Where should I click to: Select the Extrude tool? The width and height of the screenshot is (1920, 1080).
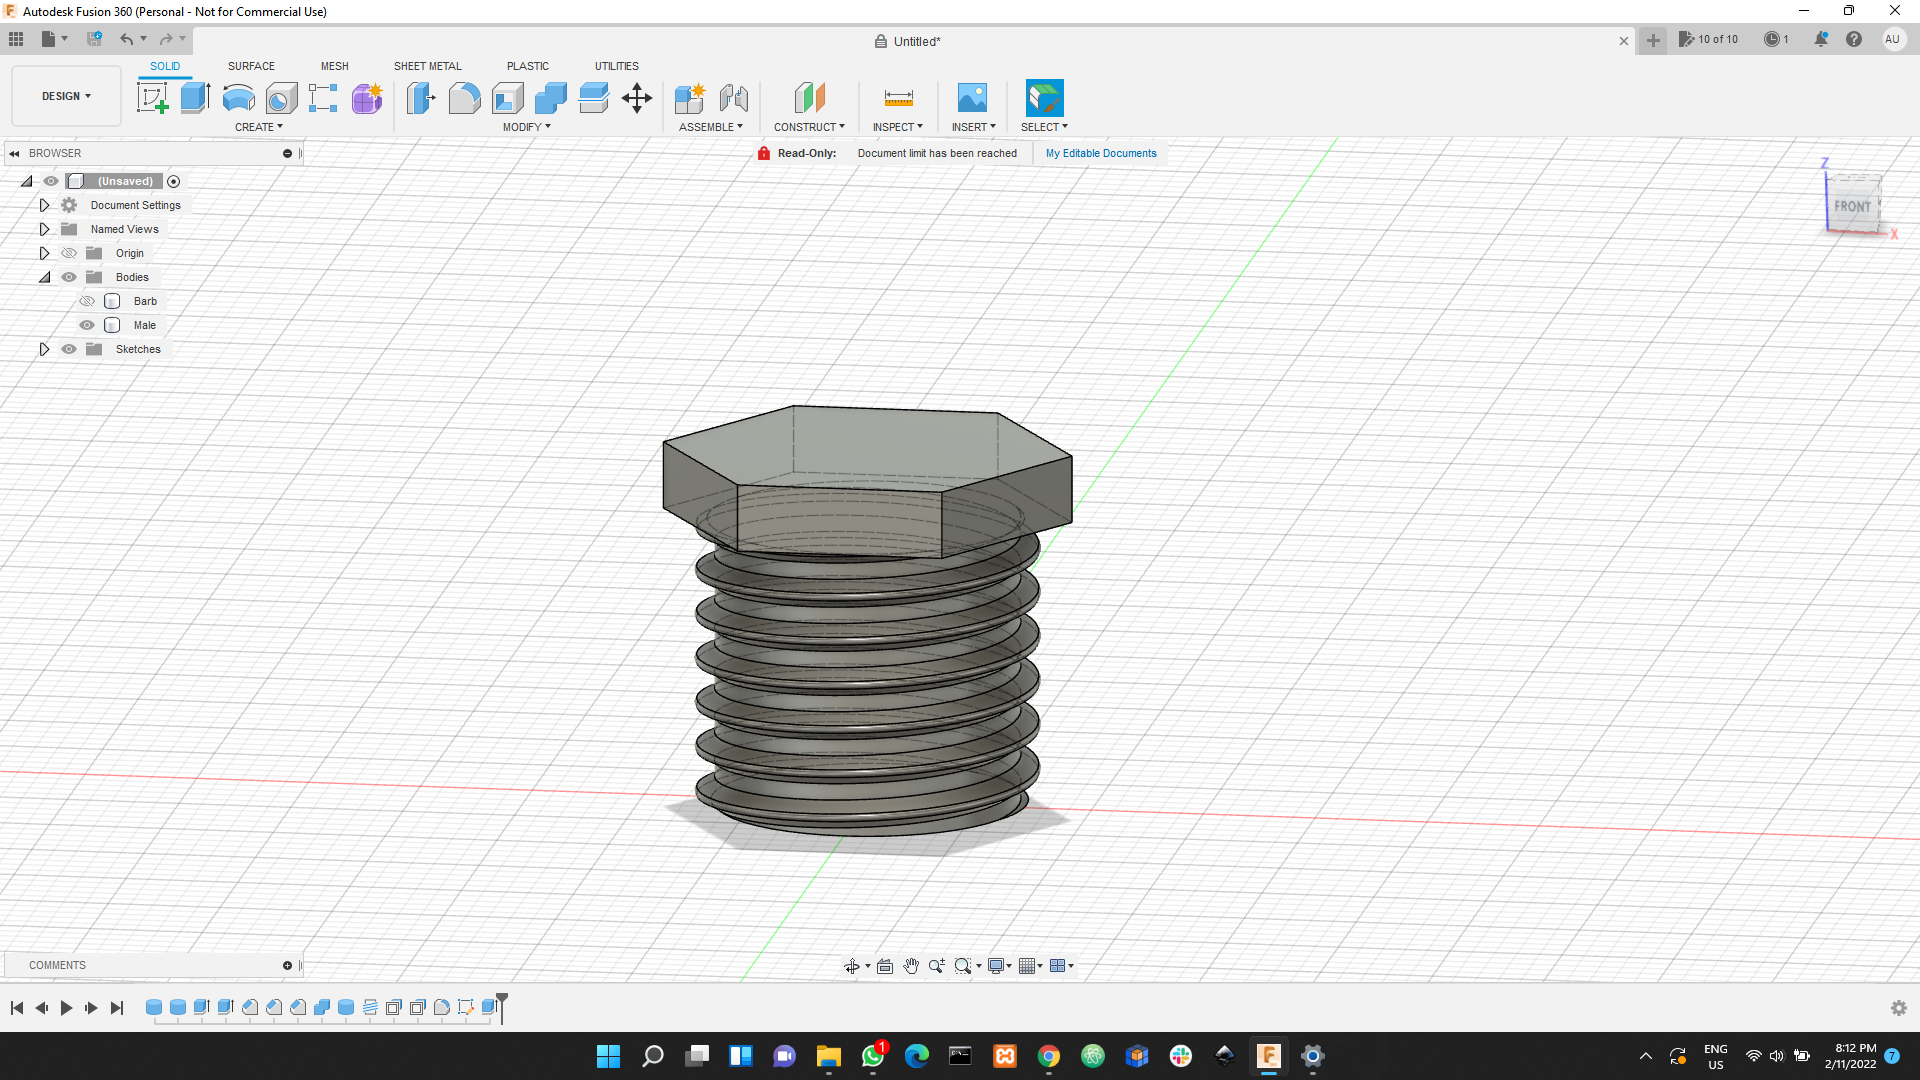[x=194, y=97]
